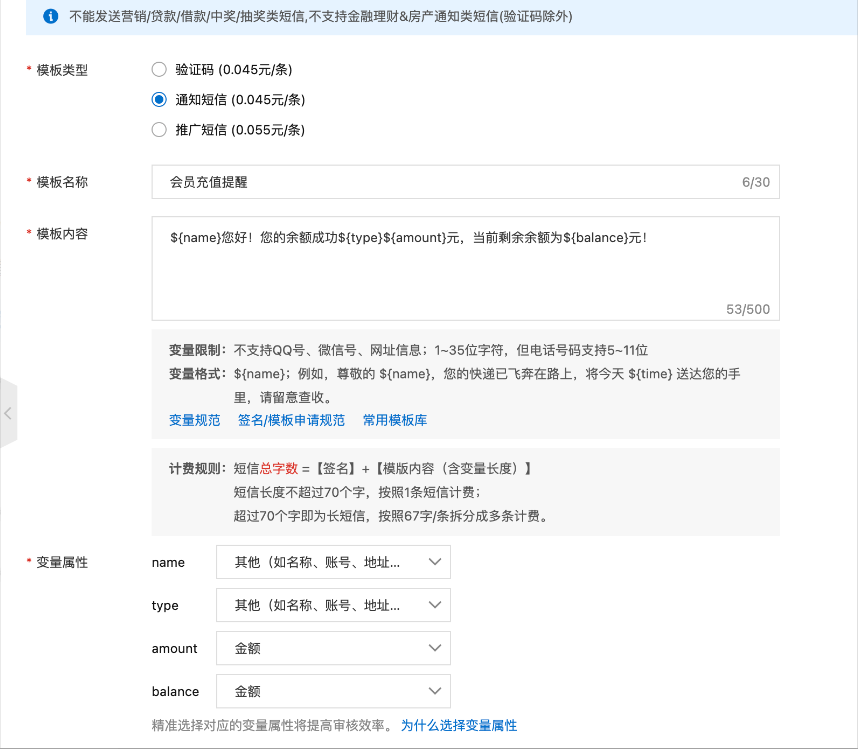Open the 变量规范 link
This screenshot has height=749, width=858.
coord(195,420)
